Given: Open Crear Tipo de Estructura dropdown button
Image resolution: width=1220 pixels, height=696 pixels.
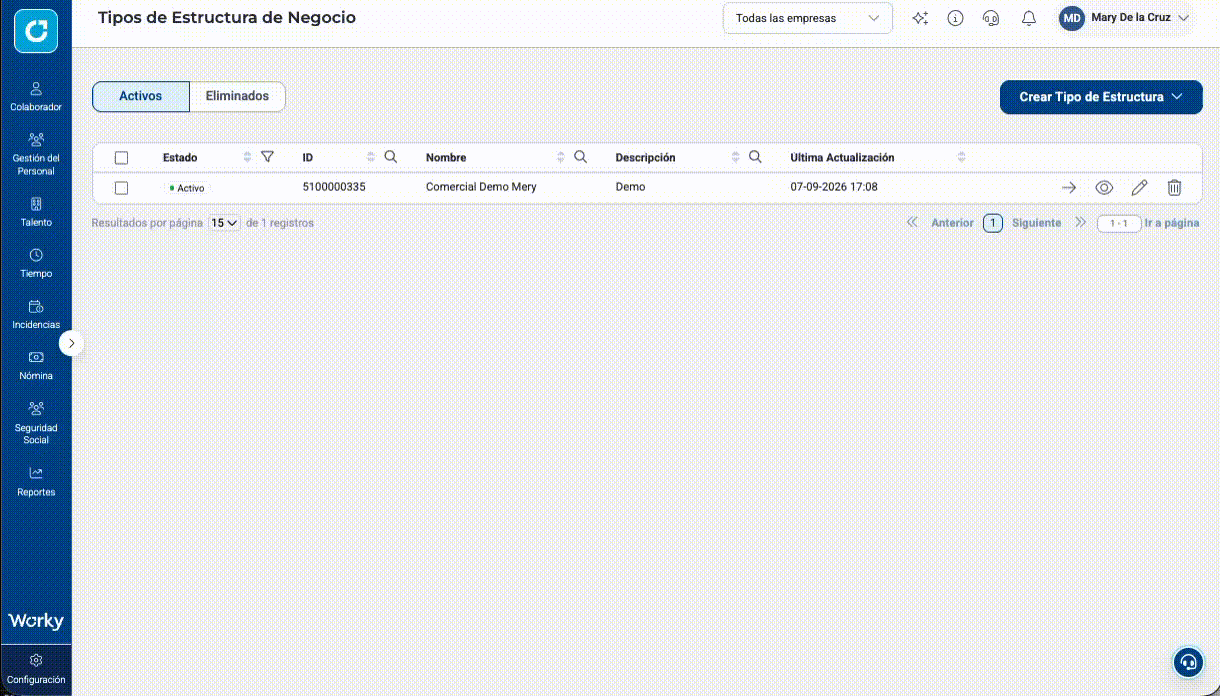Looking at the screenshot, I should (x=1101, y=97).
